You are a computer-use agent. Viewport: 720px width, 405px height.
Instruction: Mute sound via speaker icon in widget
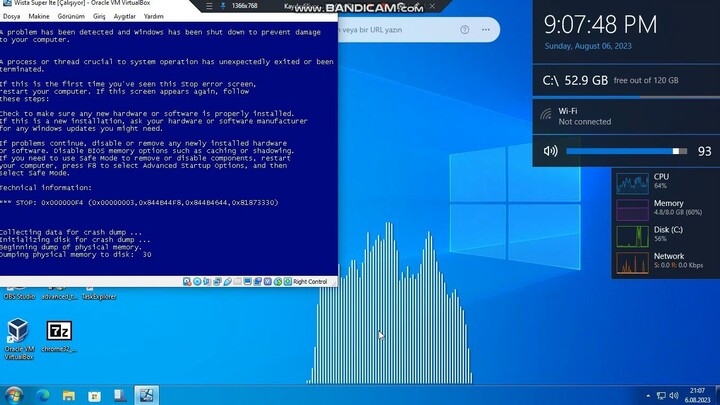tap(551, 151)
